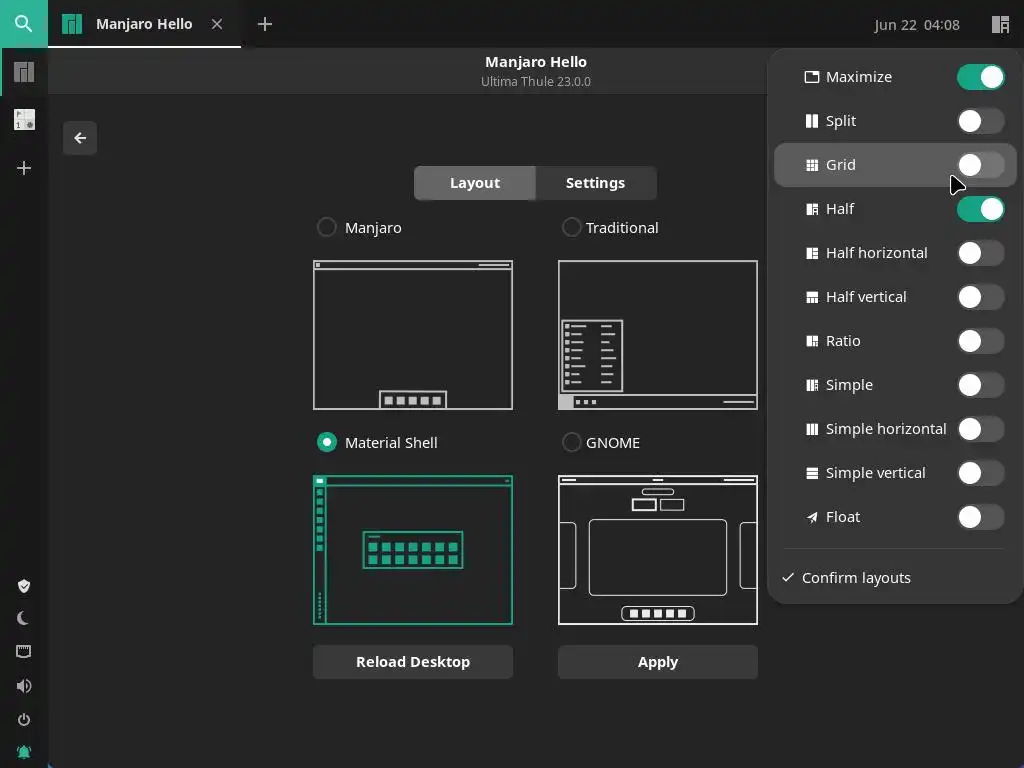Click Confirm layouts menu entry

tap(895, 578)
